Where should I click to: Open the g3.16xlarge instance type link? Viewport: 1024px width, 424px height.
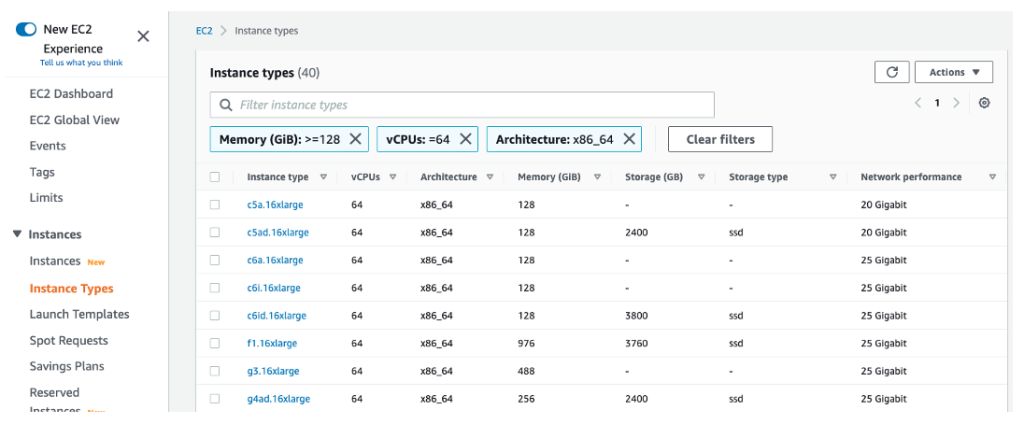[x=273, y=371]
